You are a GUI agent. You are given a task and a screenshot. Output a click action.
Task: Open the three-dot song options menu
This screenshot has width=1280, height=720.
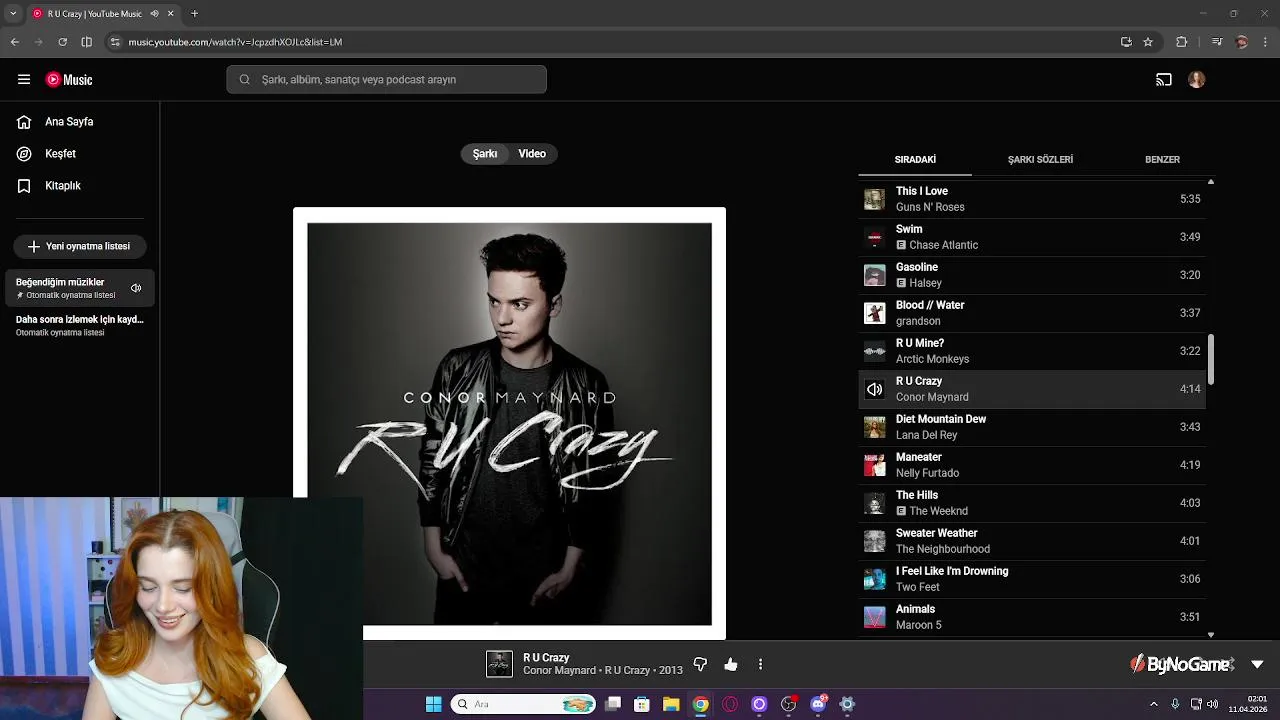pos(760,664)
